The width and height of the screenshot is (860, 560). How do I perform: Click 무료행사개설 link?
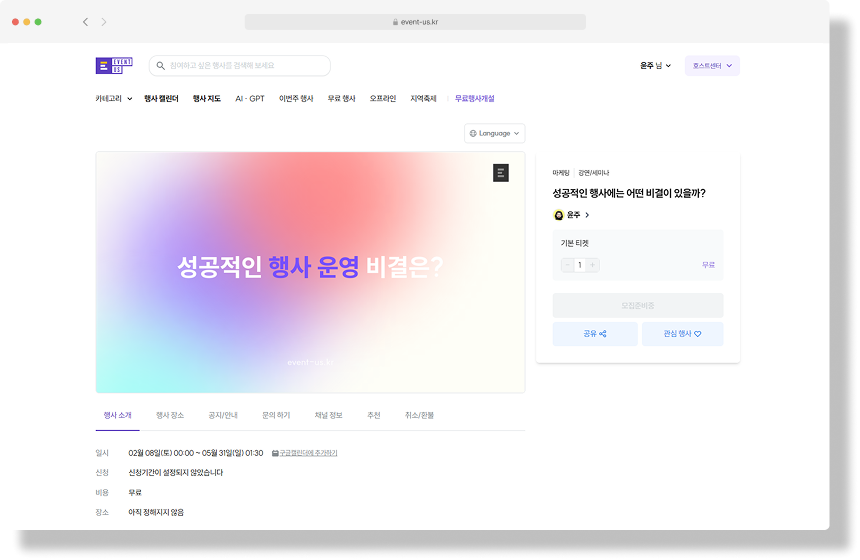pos(474,99)
